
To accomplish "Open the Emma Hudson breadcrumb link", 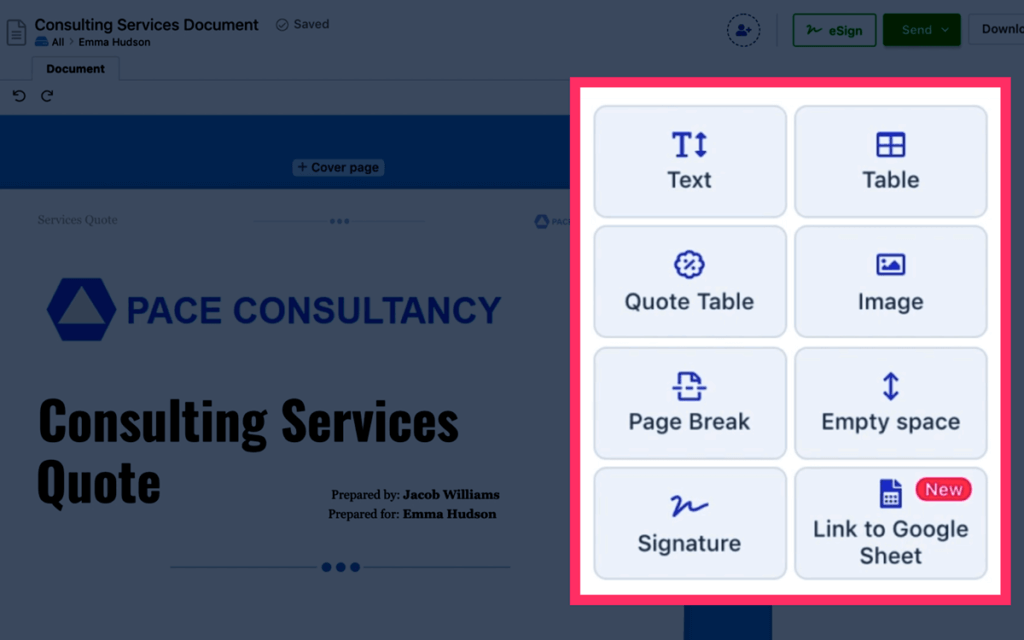I will pyautogui.click(x=114, y=42).
